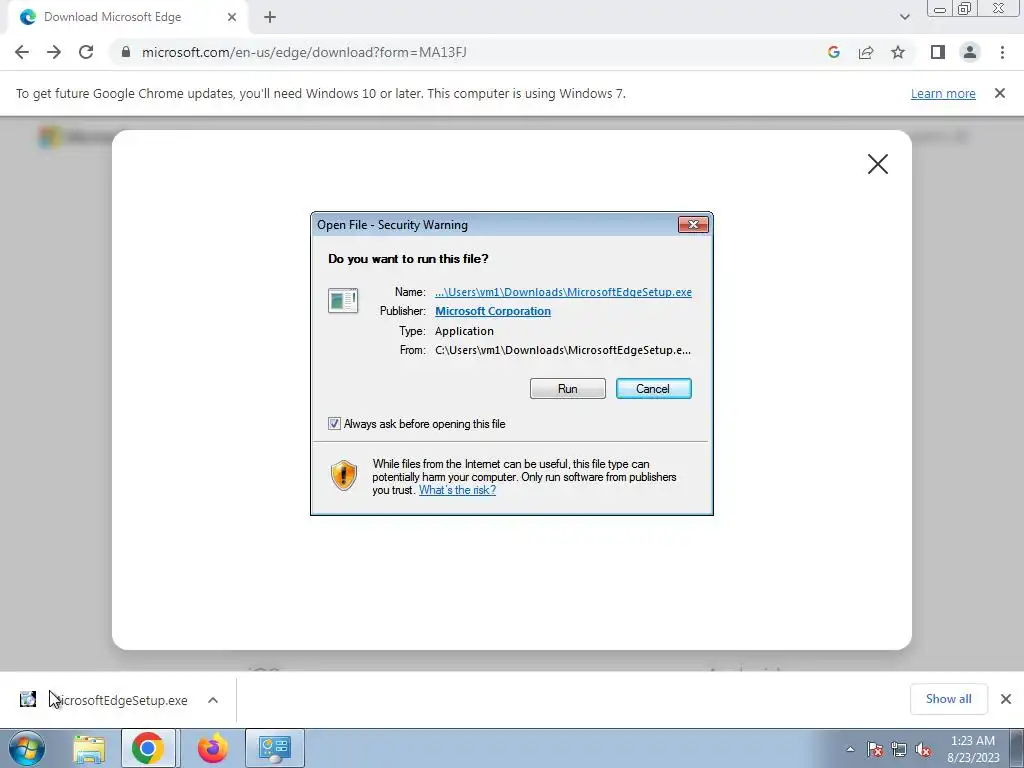Click the warning shield icon in dialog
Viewport: 1024px width, 768px height.
[344, 475]
